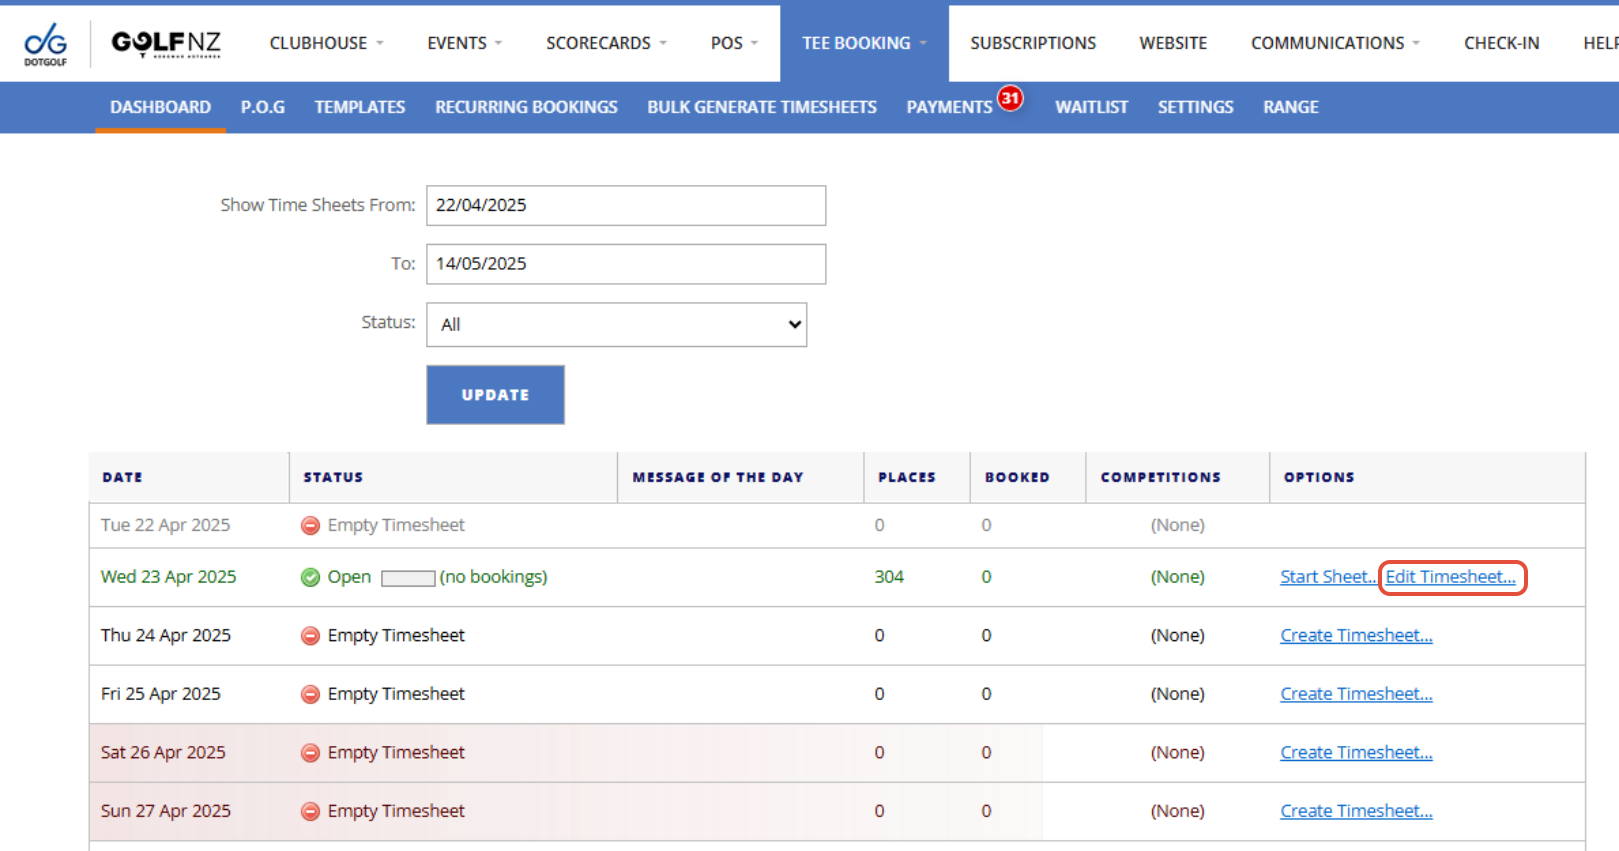
Task: Click Create Timesheet link for Fri 25 Apr
Action: tap(1356, 694)
